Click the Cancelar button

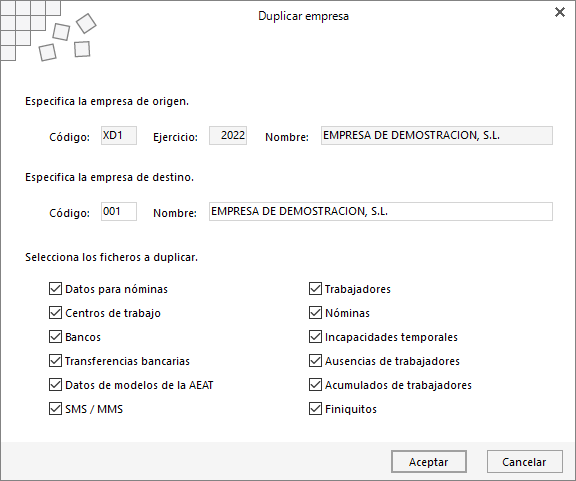525,462
